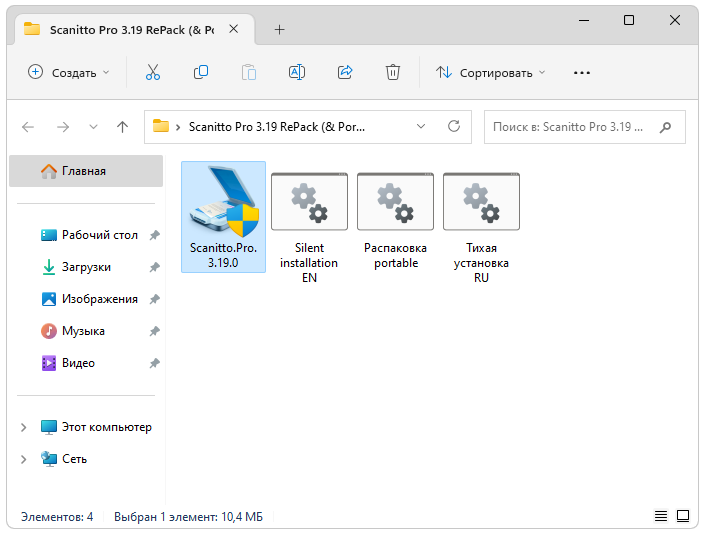The width and height of the screenshot is (705, 535).
Task: Click the Rename icon in toolbar
Action: point(297,72)
